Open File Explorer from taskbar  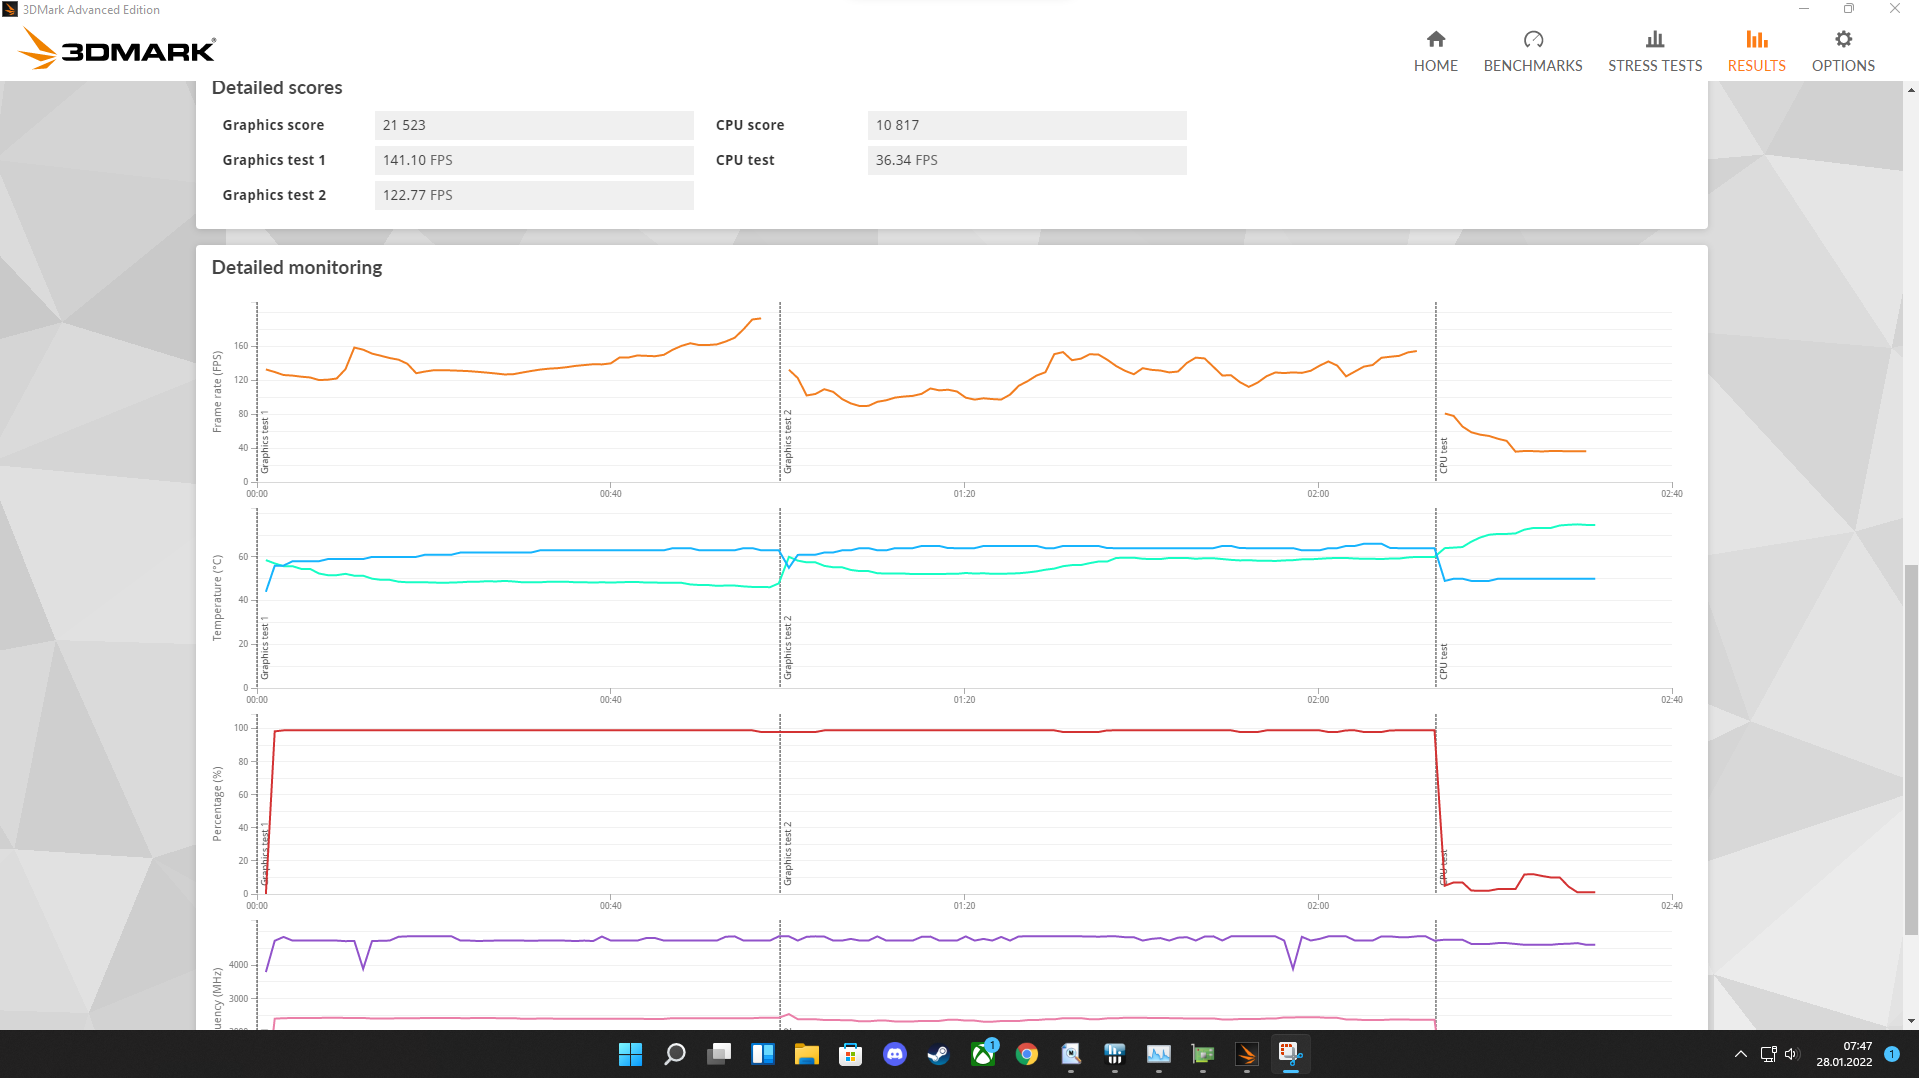[x=807, y=1054]
